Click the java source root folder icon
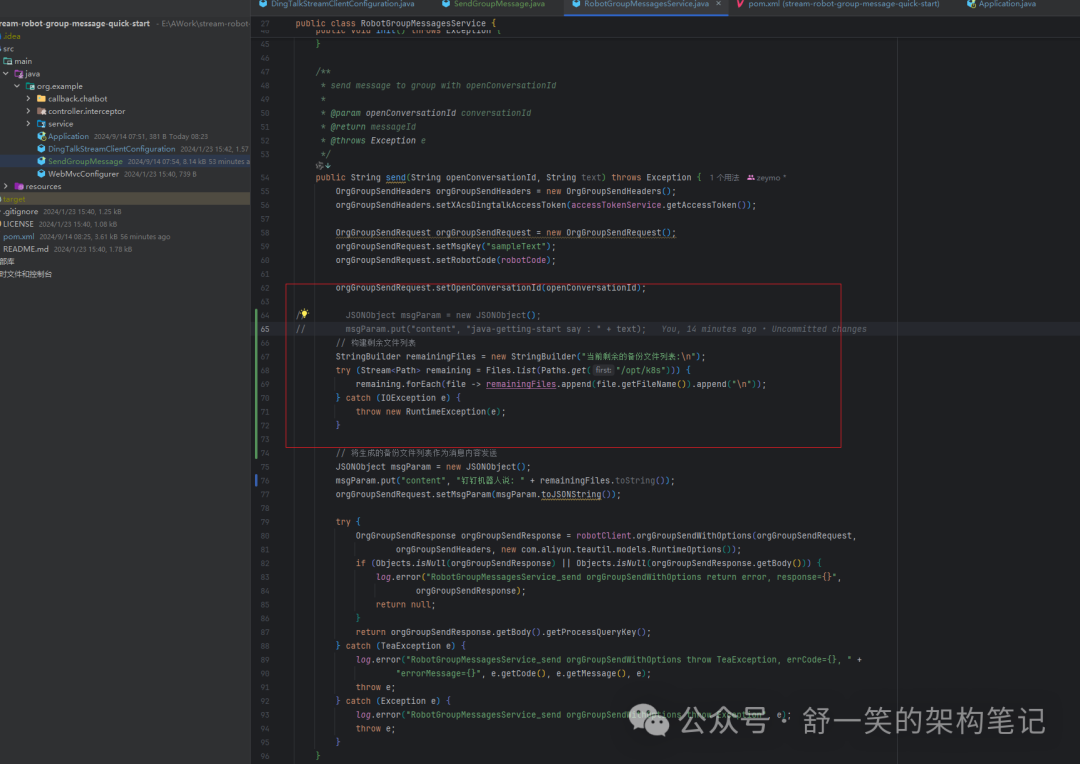1080x764 pixels. tap(19, 74)
